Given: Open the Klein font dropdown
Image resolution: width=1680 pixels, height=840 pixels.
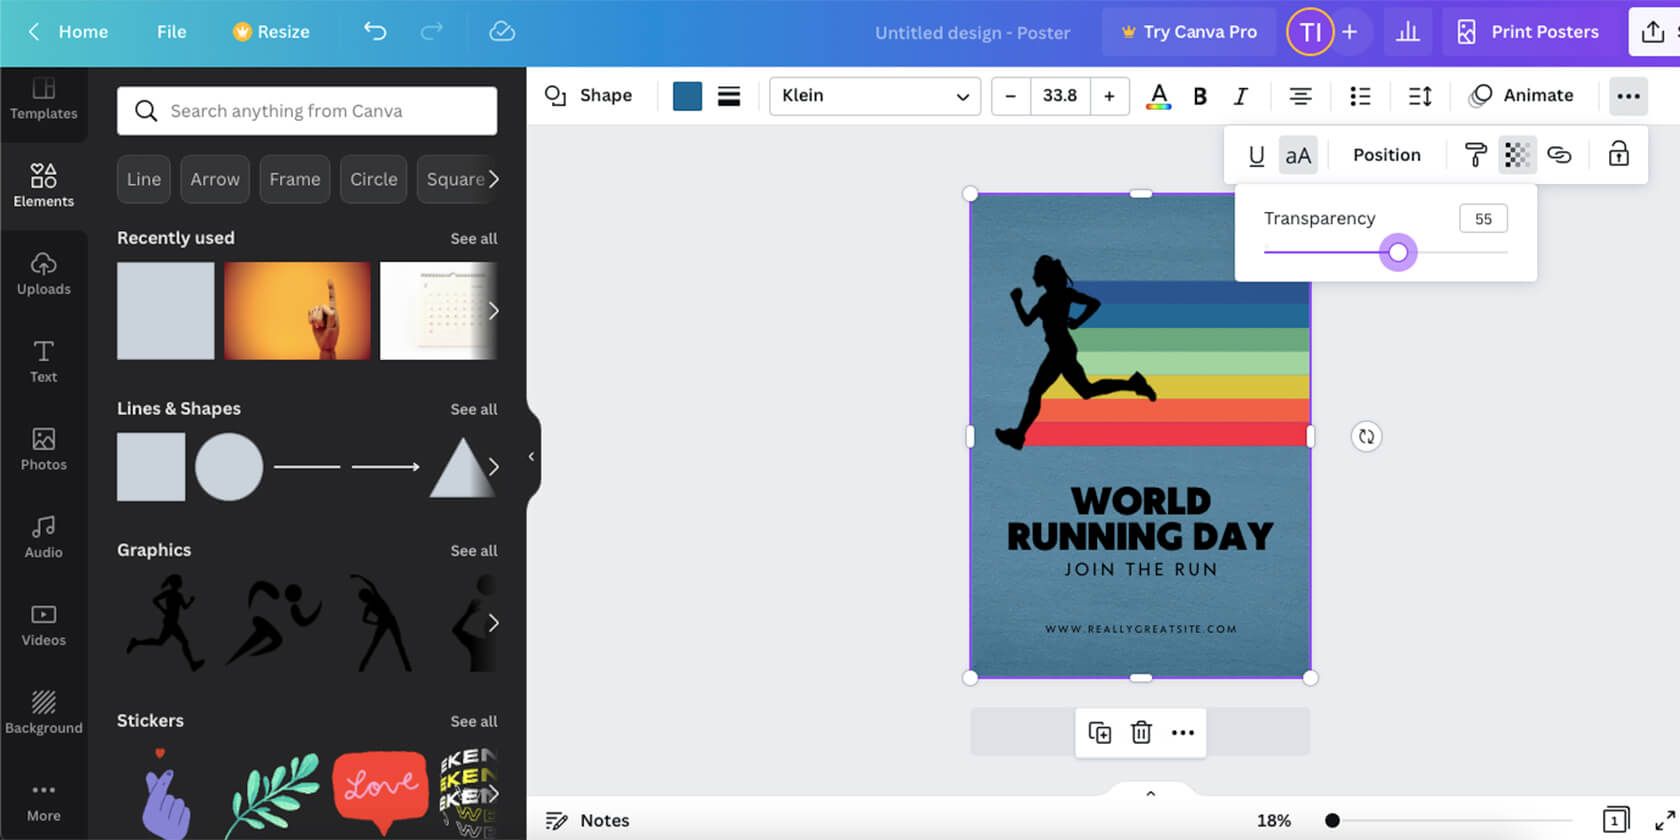Looking at the screenshot, I should click(874, 96).
